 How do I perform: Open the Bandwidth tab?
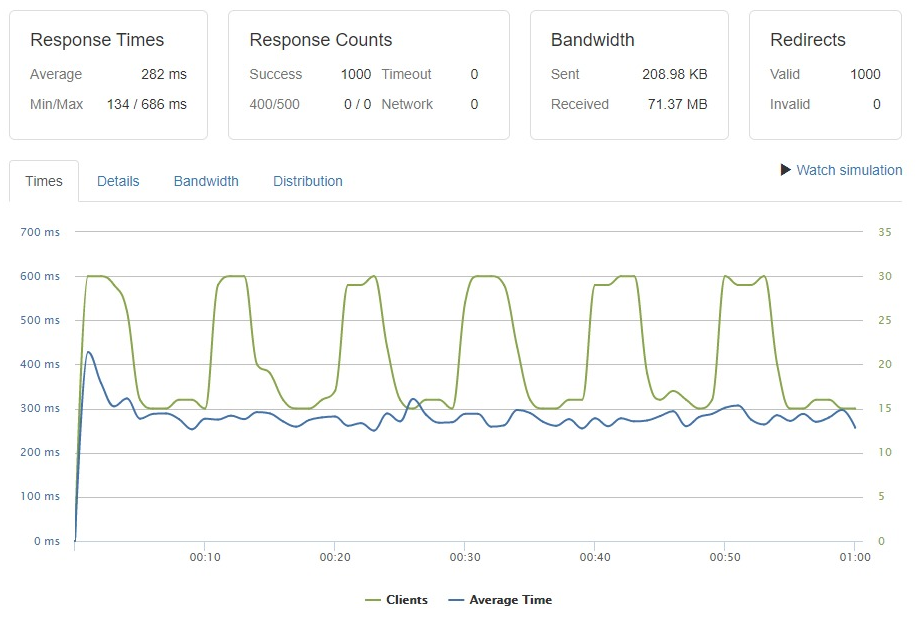pyautogui.click(x=206, y=181)
